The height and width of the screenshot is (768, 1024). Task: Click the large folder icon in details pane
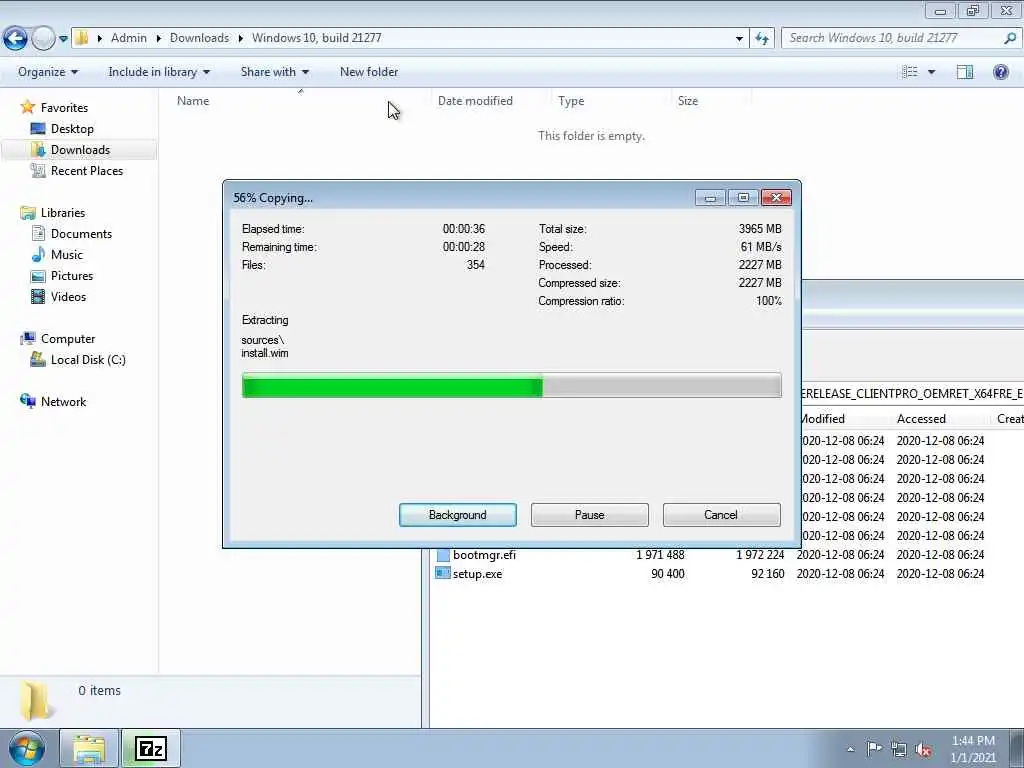[x=35, y=699]
